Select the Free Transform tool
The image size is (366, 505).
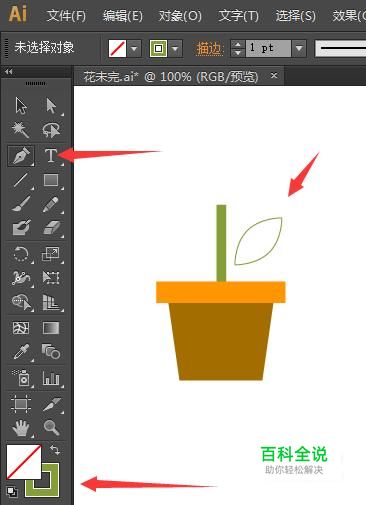click(x=51, y=278)
